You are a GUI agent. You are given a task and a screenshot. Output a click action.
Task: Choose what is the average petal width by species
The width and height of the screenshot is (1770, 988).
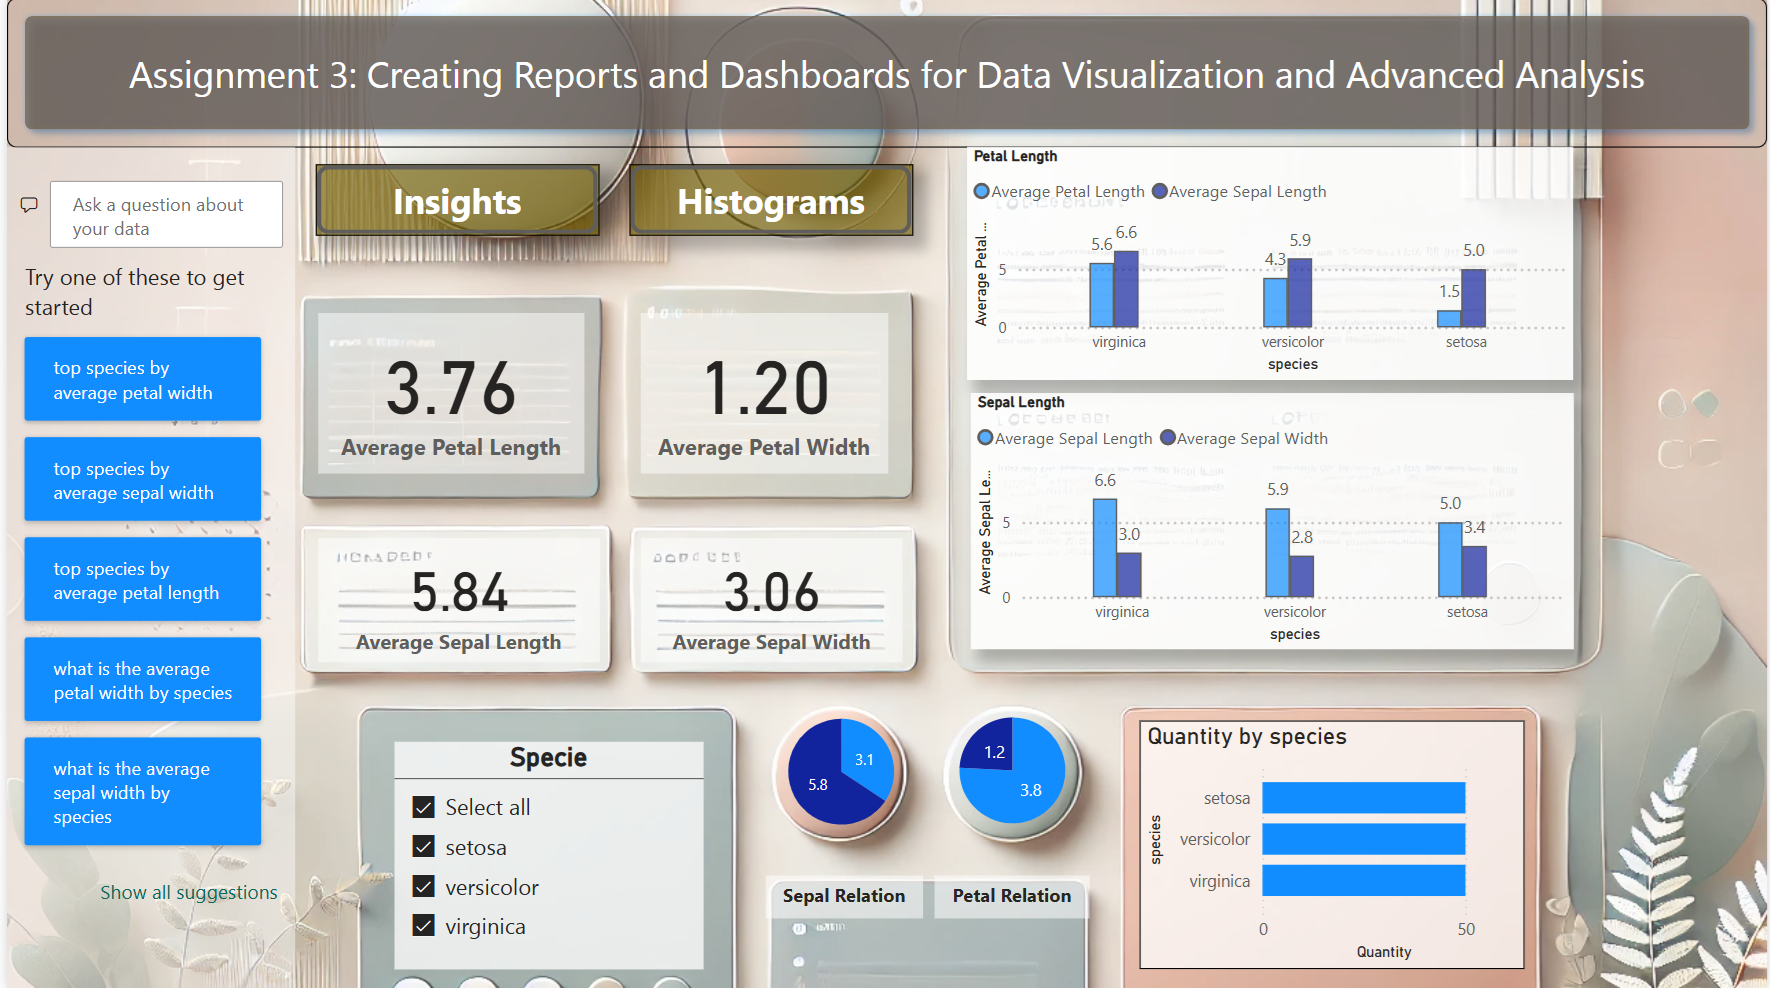tap(143, 679)
